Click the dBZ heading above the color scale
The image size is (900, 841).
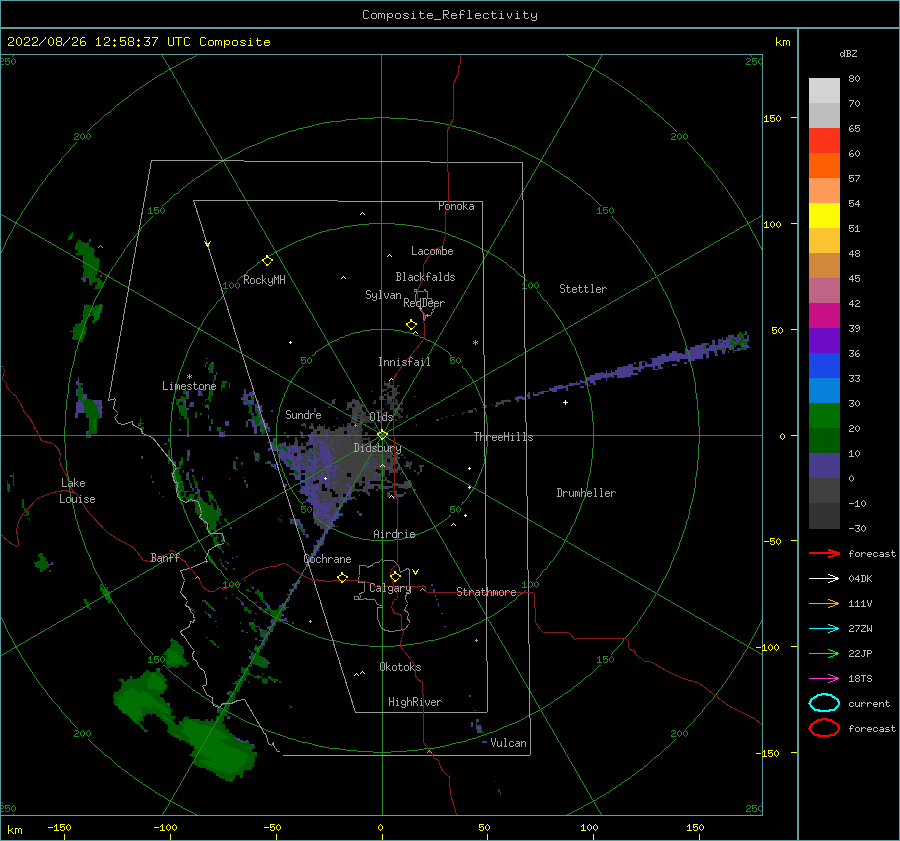click(848, 53)
